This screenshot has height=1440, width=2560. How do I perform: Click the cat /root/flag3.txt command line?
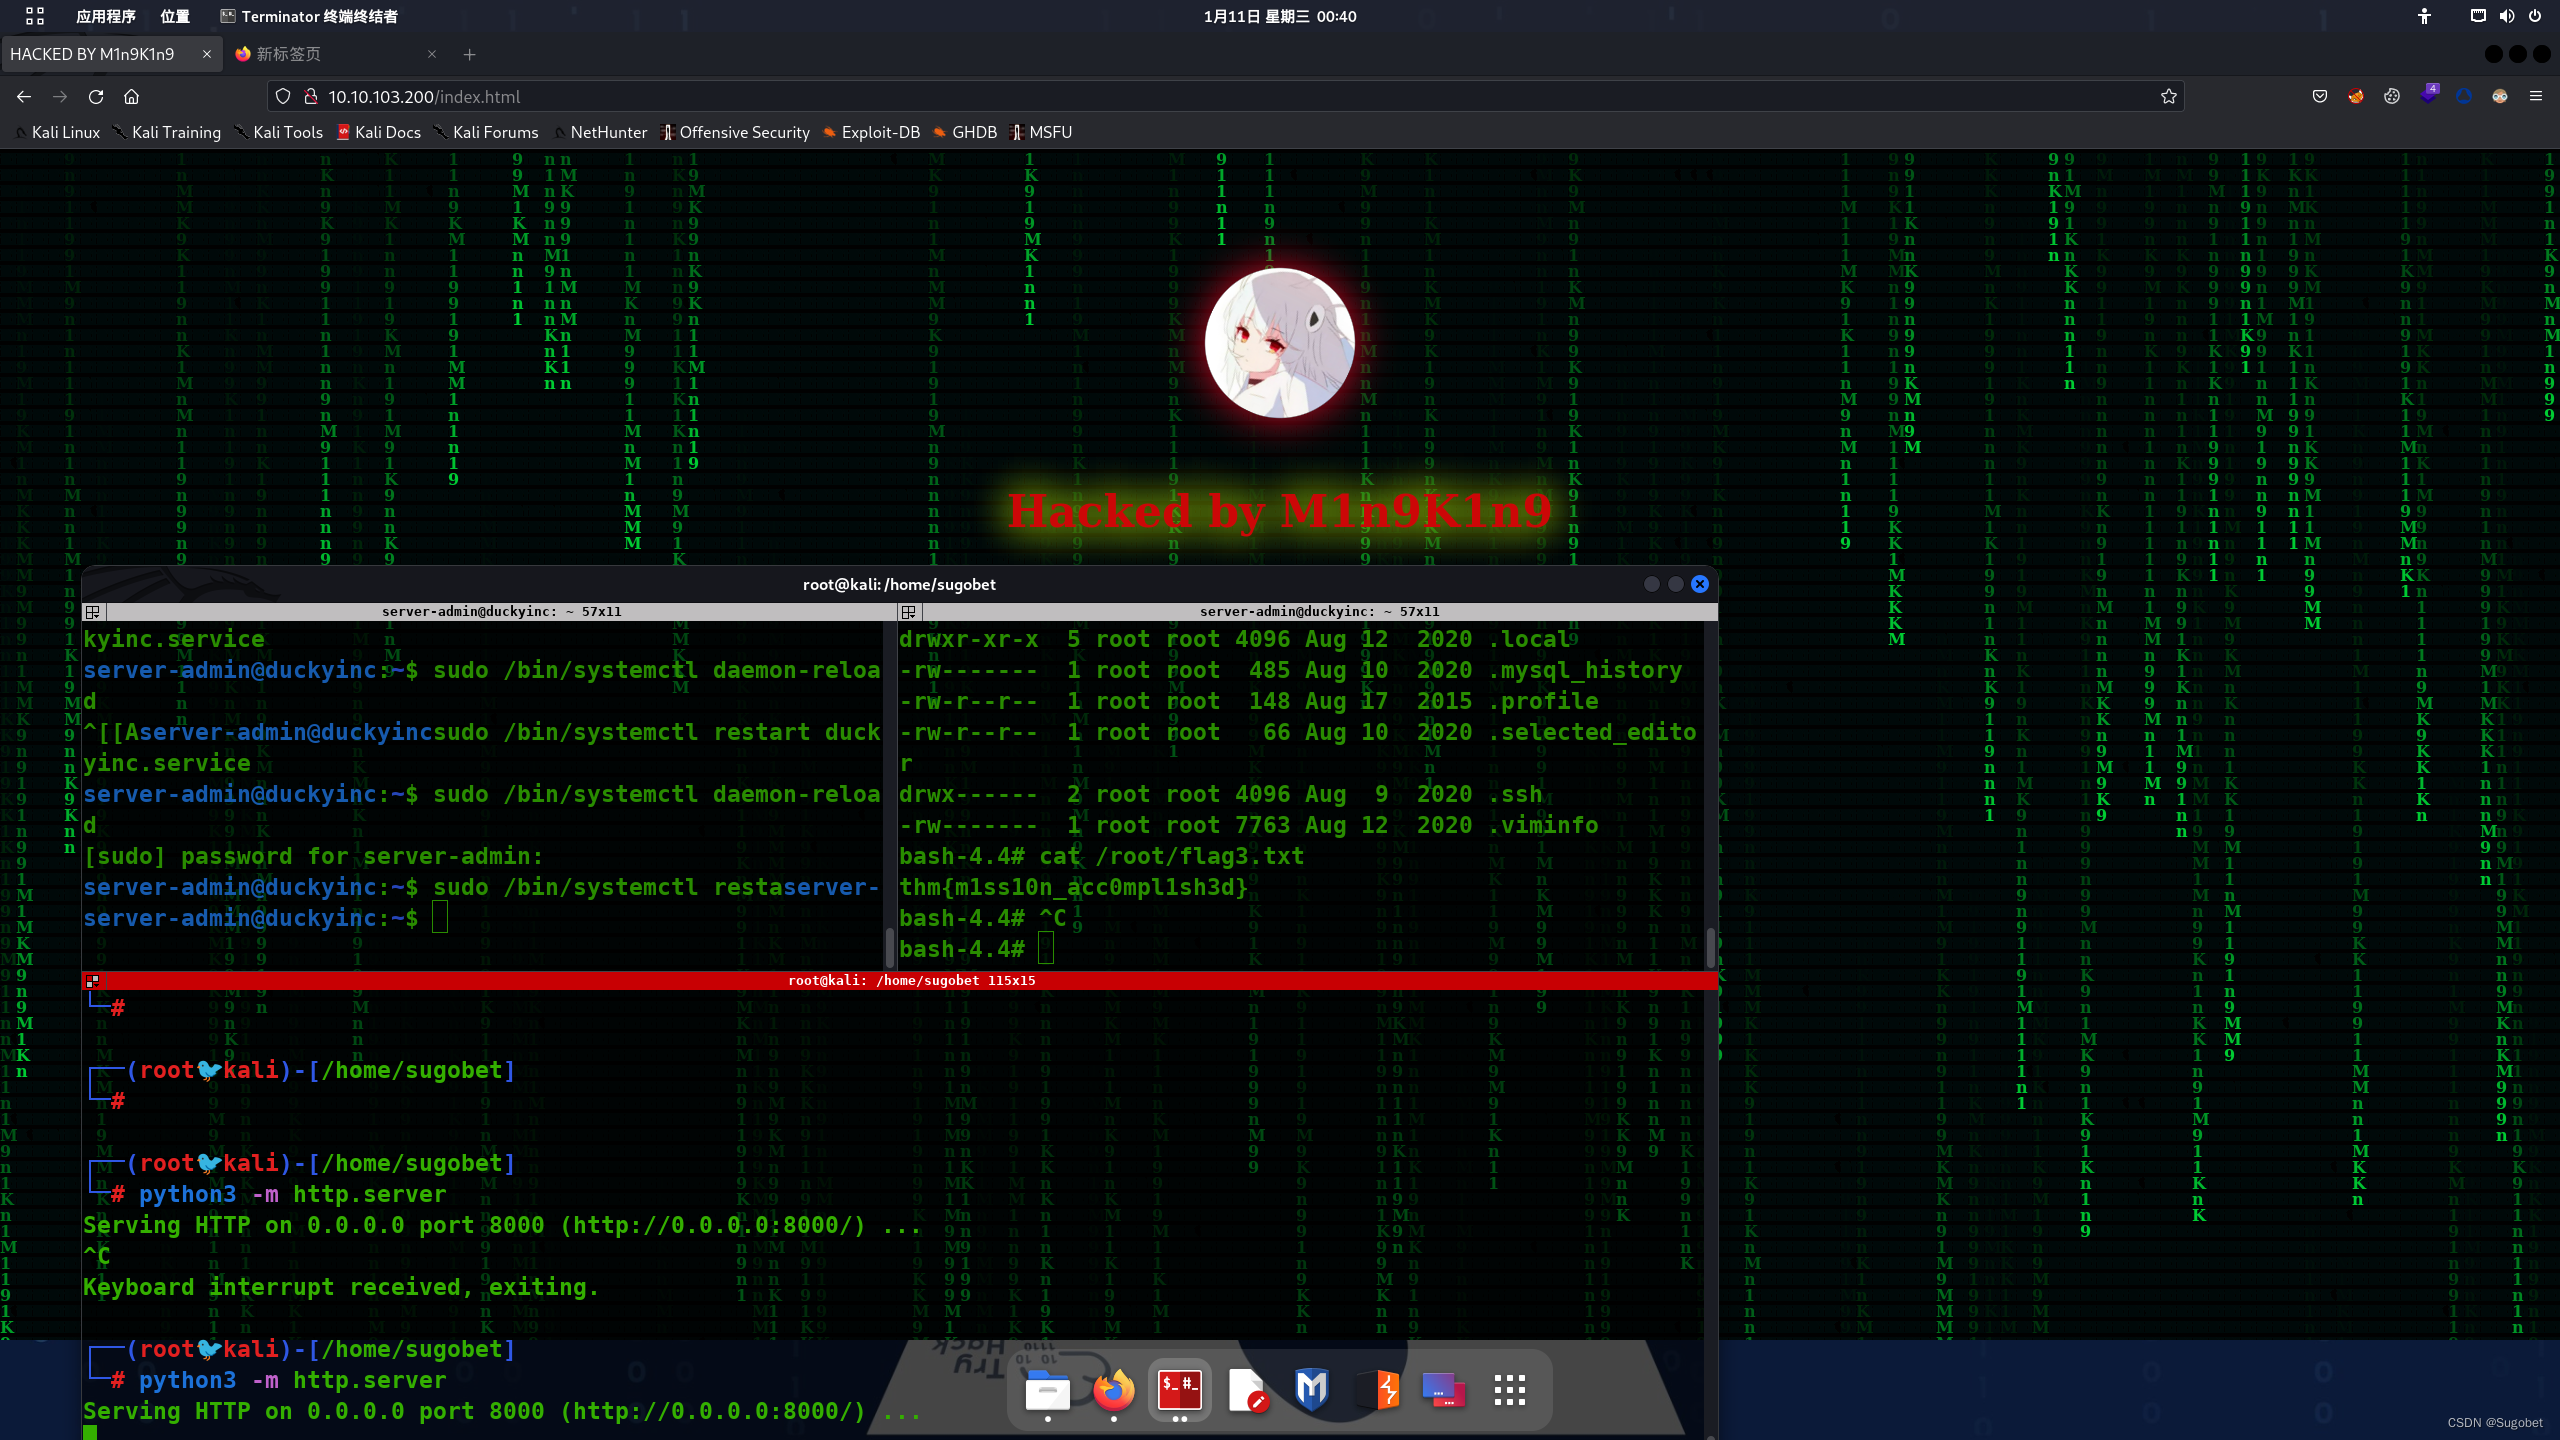point(1101,856)
